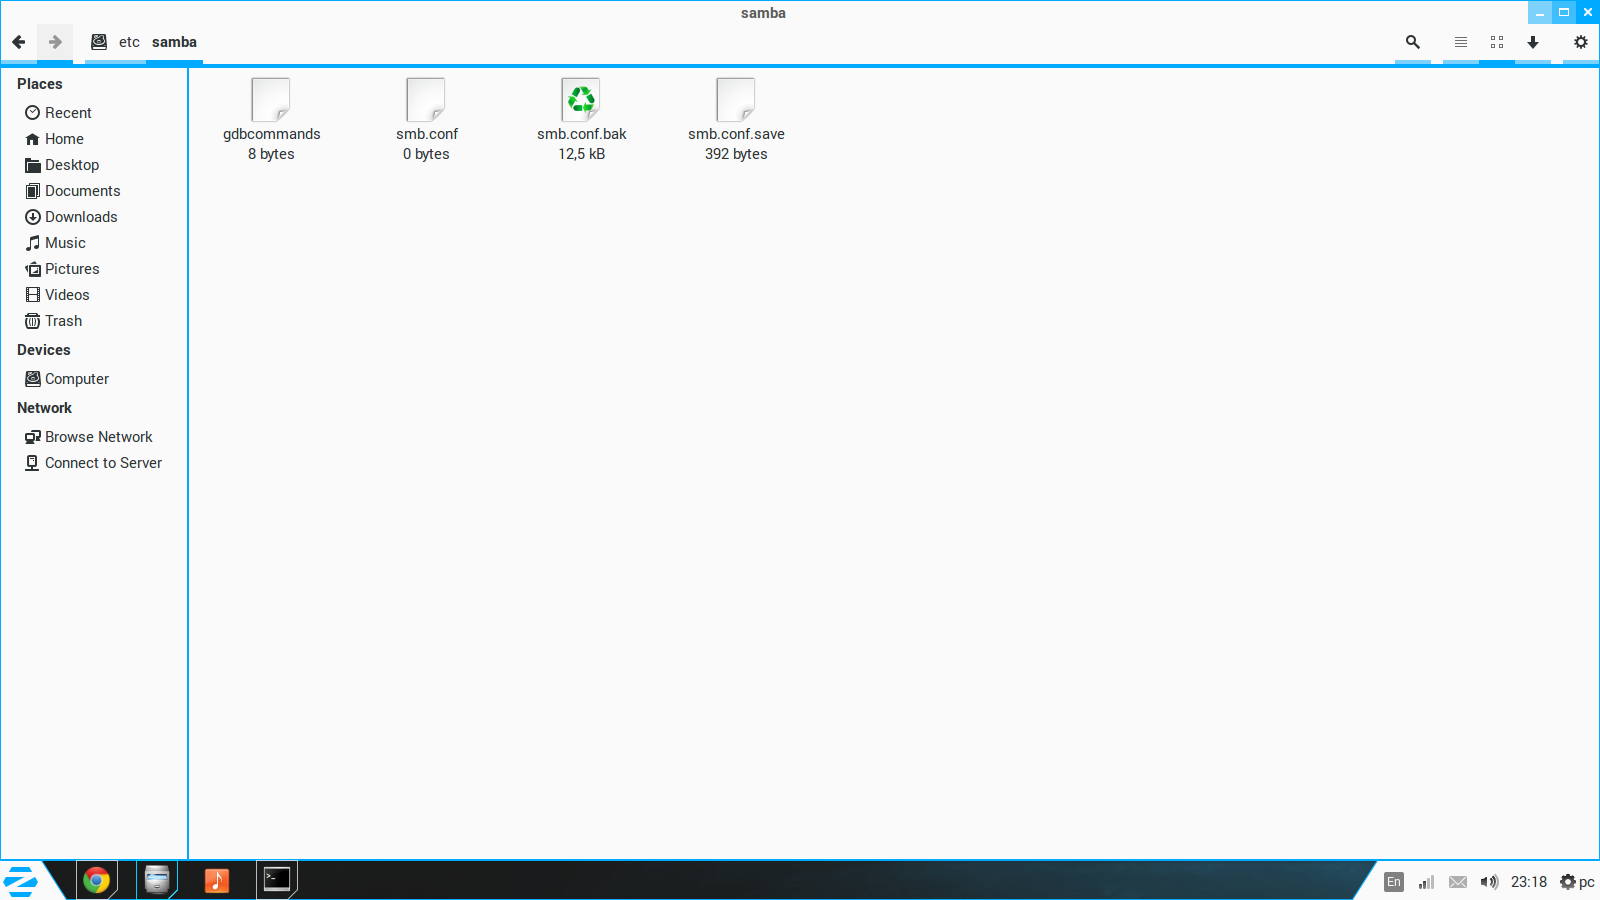The height and width of the screenshot is (900, 1600).
Task: Select the smb.conf file icon
Action: click(x=426, y=100)
